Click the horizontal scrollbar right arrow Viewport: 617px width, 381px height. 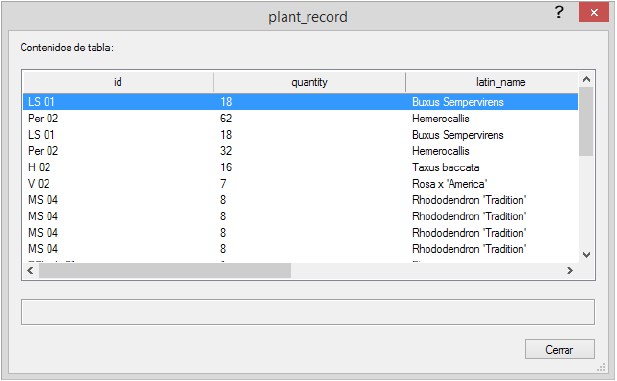click(570, 270)
